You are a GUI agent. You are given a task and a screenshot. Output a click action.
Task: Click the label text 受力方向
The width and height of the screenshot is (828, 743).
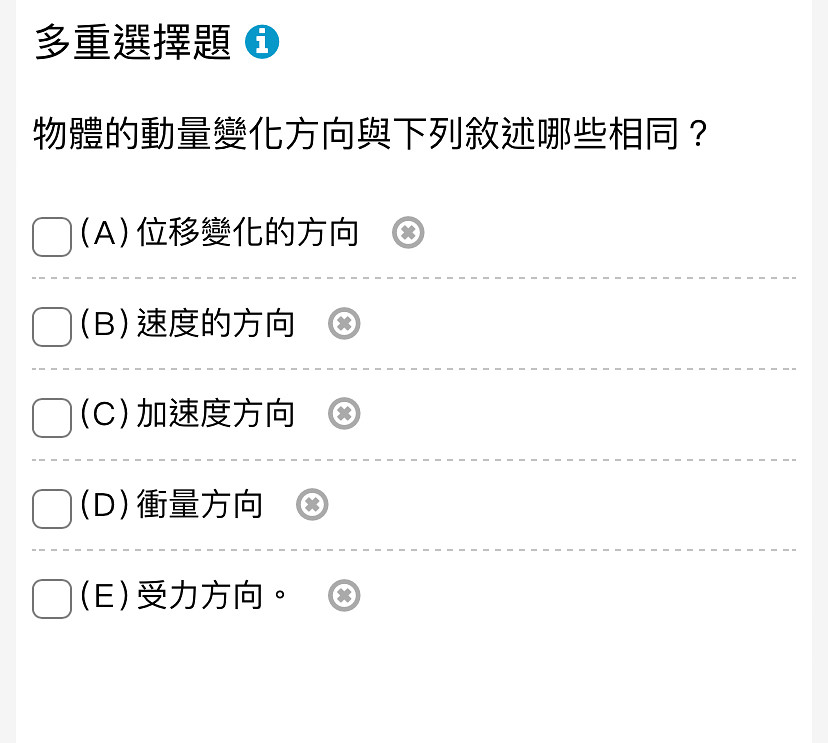coord(200,596)
